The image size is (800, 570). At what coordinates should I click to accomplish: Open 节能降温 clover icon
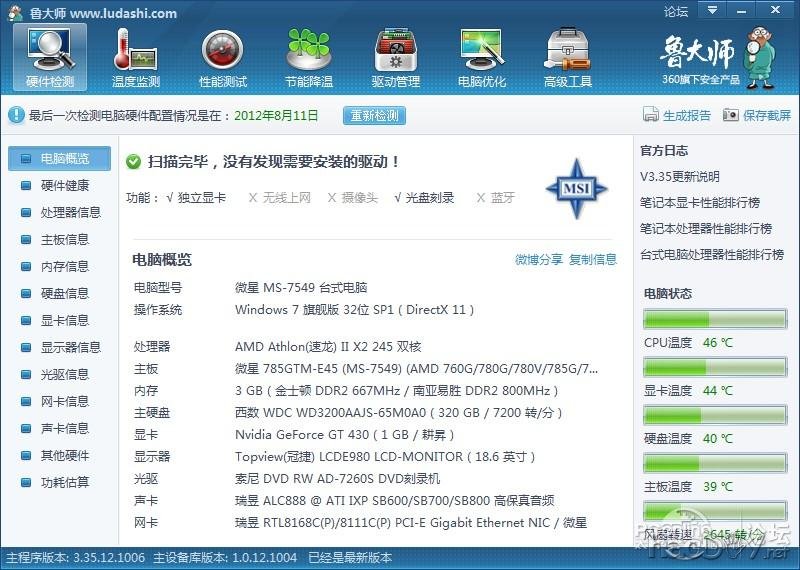pyautogui.click(x=308, y=57)
